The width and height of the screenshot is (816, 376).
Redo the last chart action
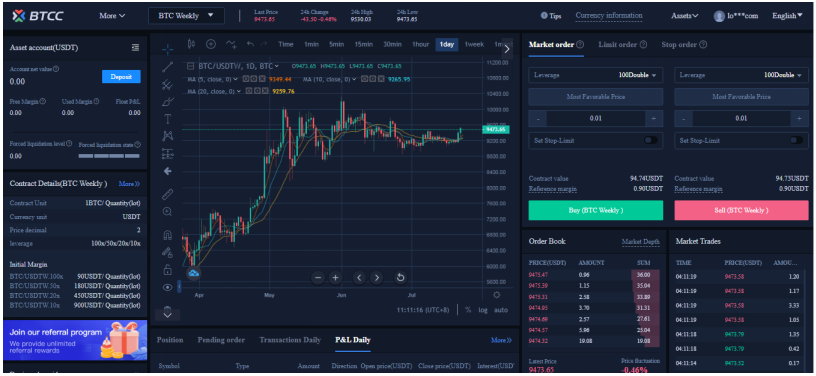click(264, 44)
